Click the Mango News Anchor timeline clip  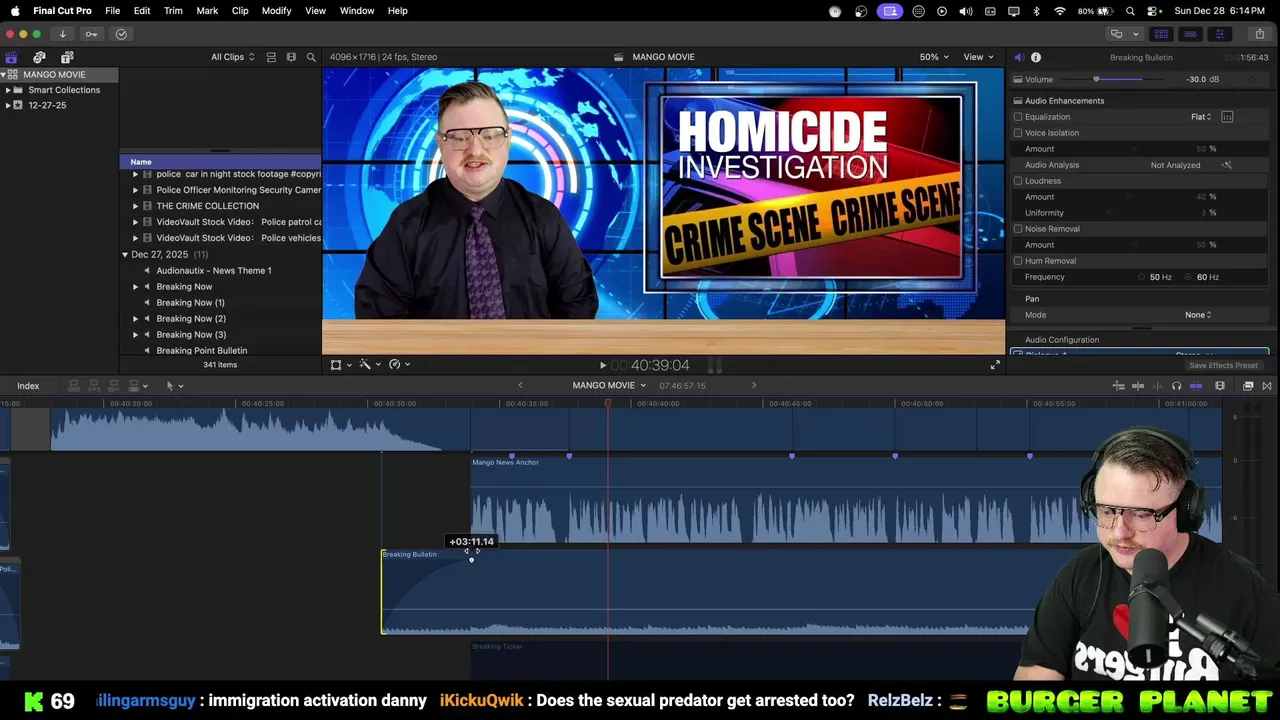pyautogui.click(x=846, y=499)
